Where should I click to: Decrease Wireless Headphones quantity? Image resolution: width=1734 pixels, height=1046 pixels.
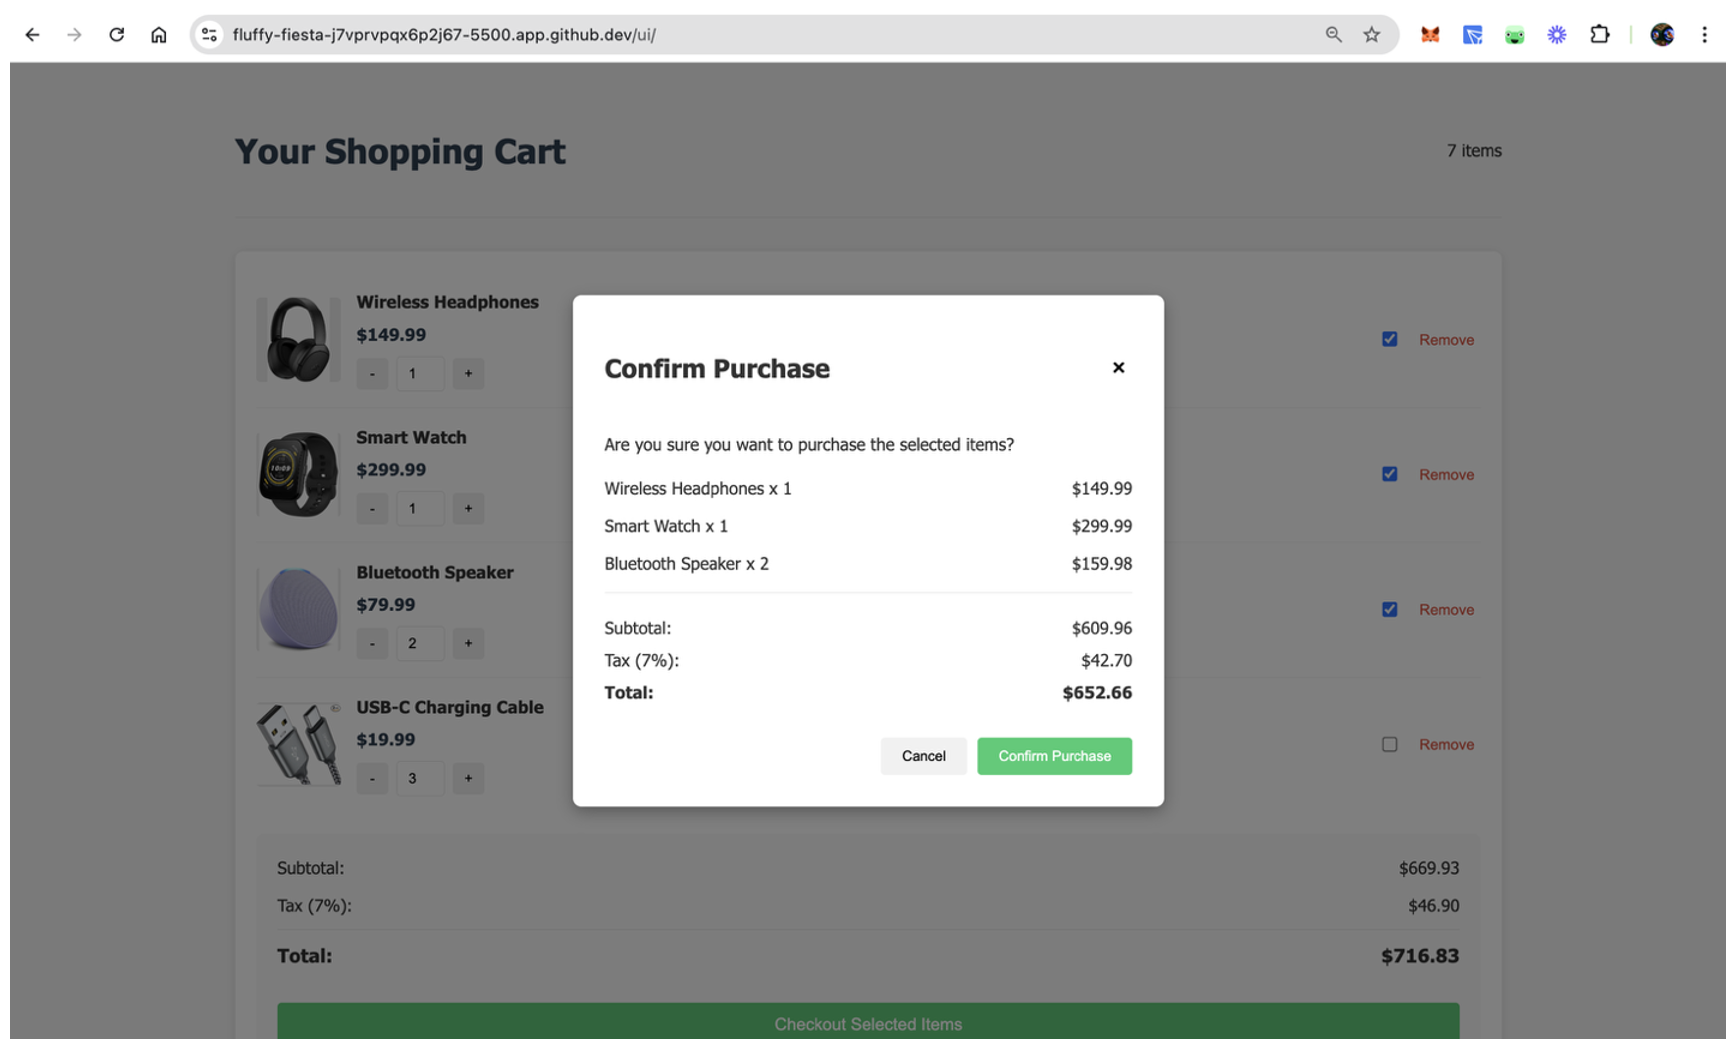pyautogui.click(x=372, y=374)
